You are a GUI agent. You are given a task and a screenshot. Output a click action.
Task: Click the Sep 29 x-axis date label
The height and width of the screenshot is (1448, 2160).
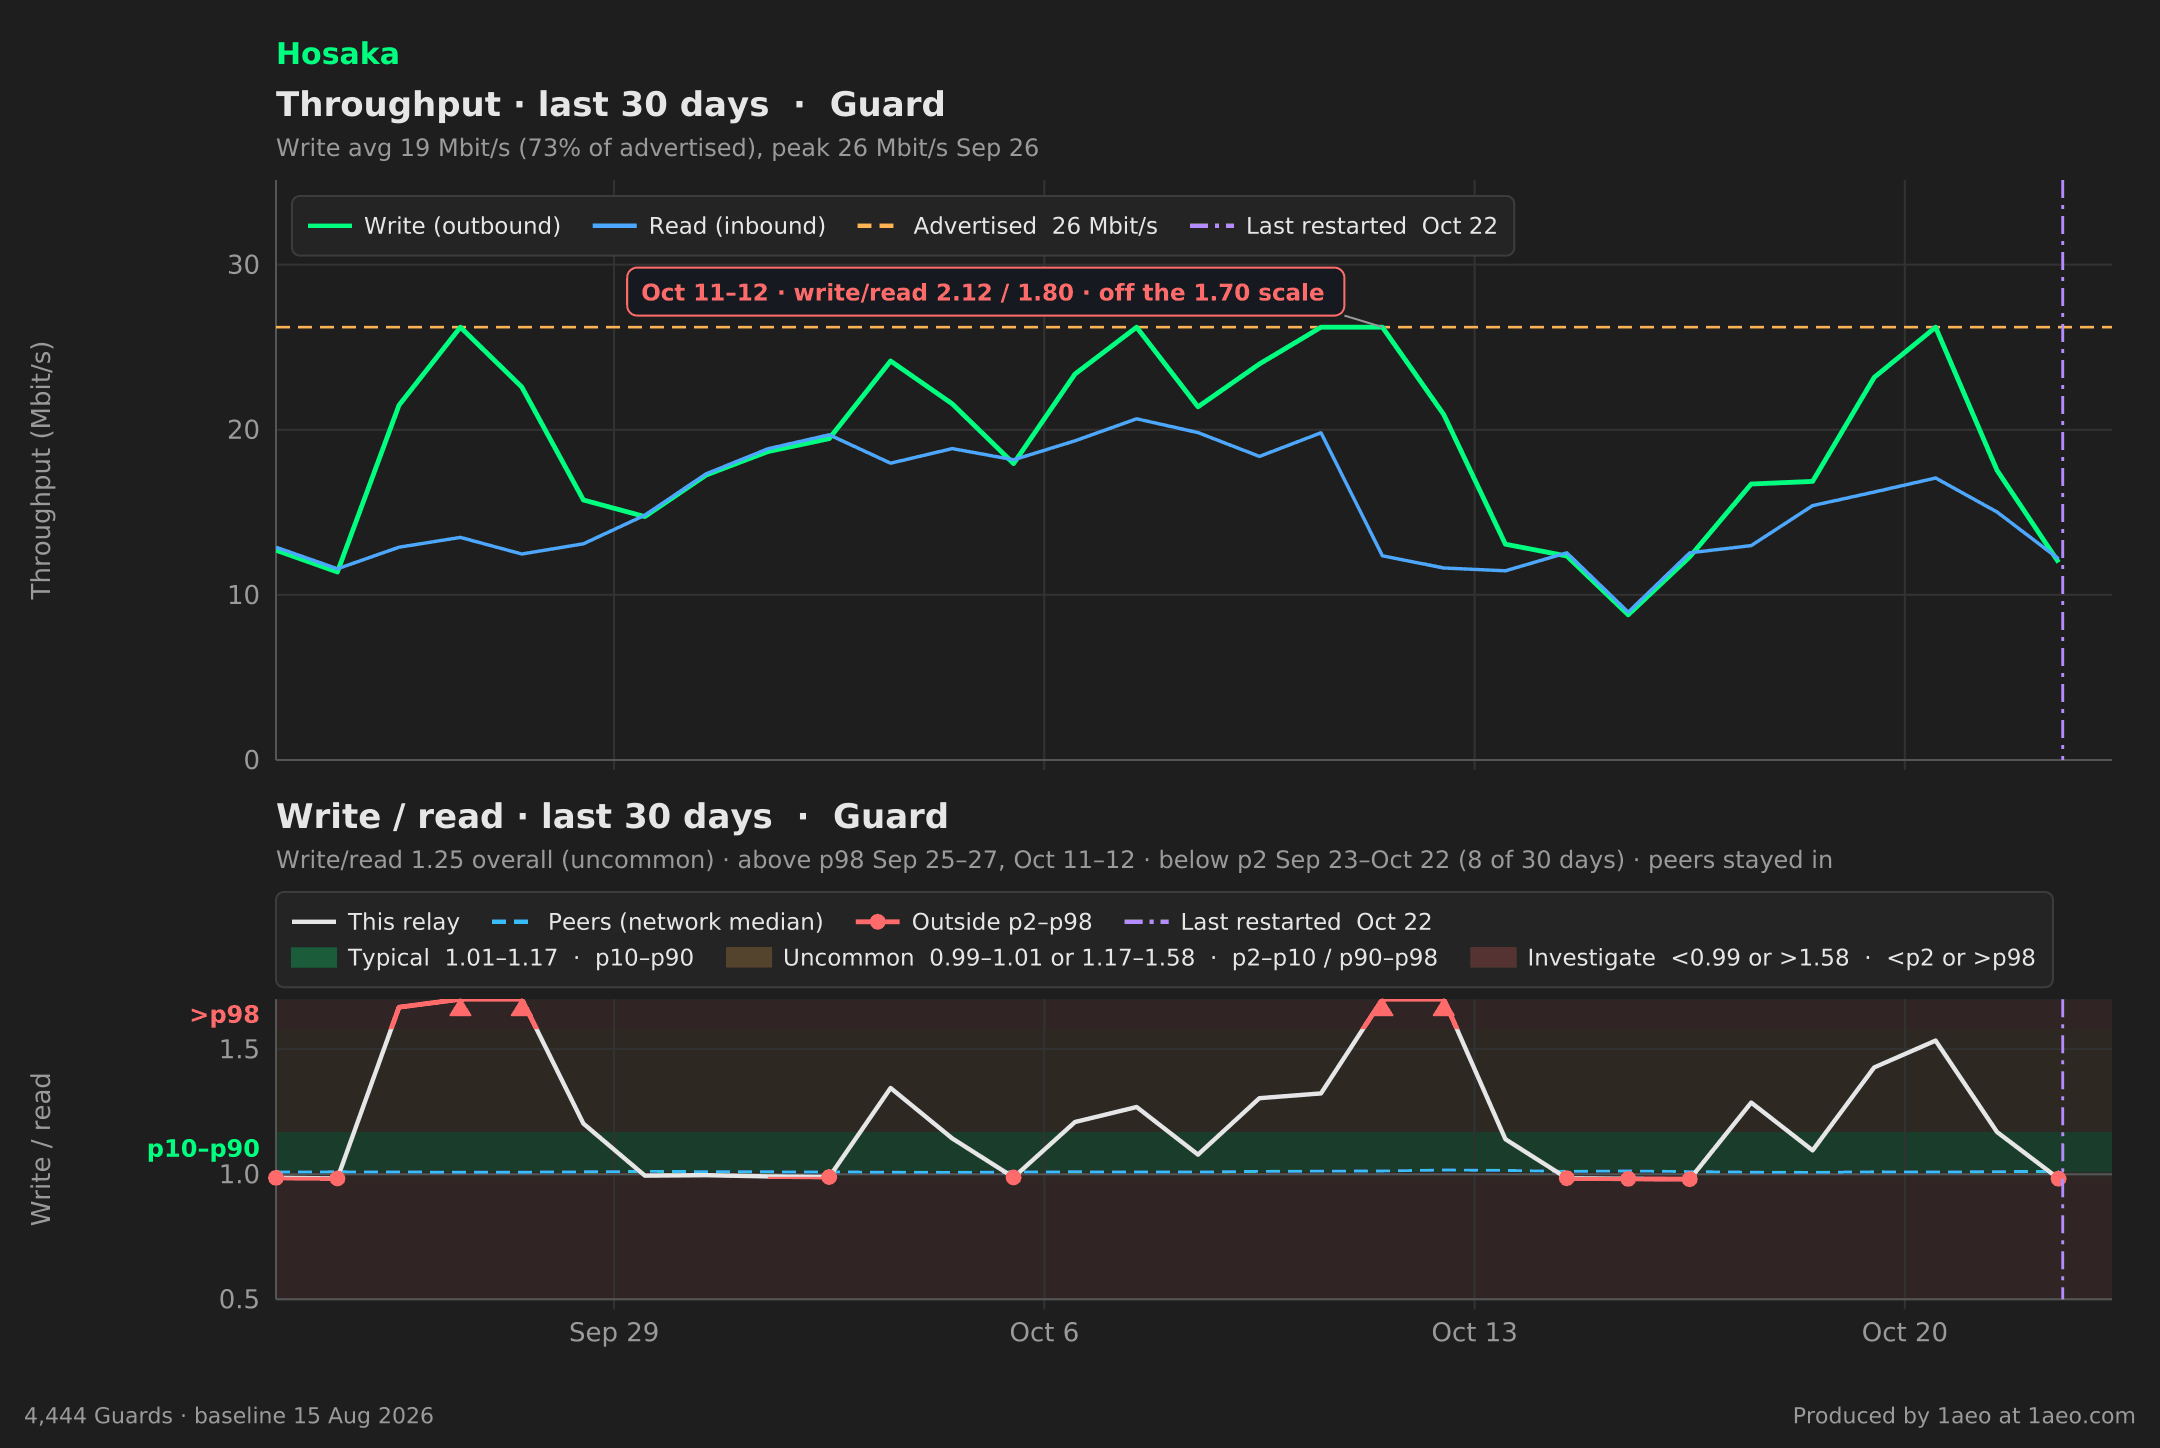point(614,1332)
